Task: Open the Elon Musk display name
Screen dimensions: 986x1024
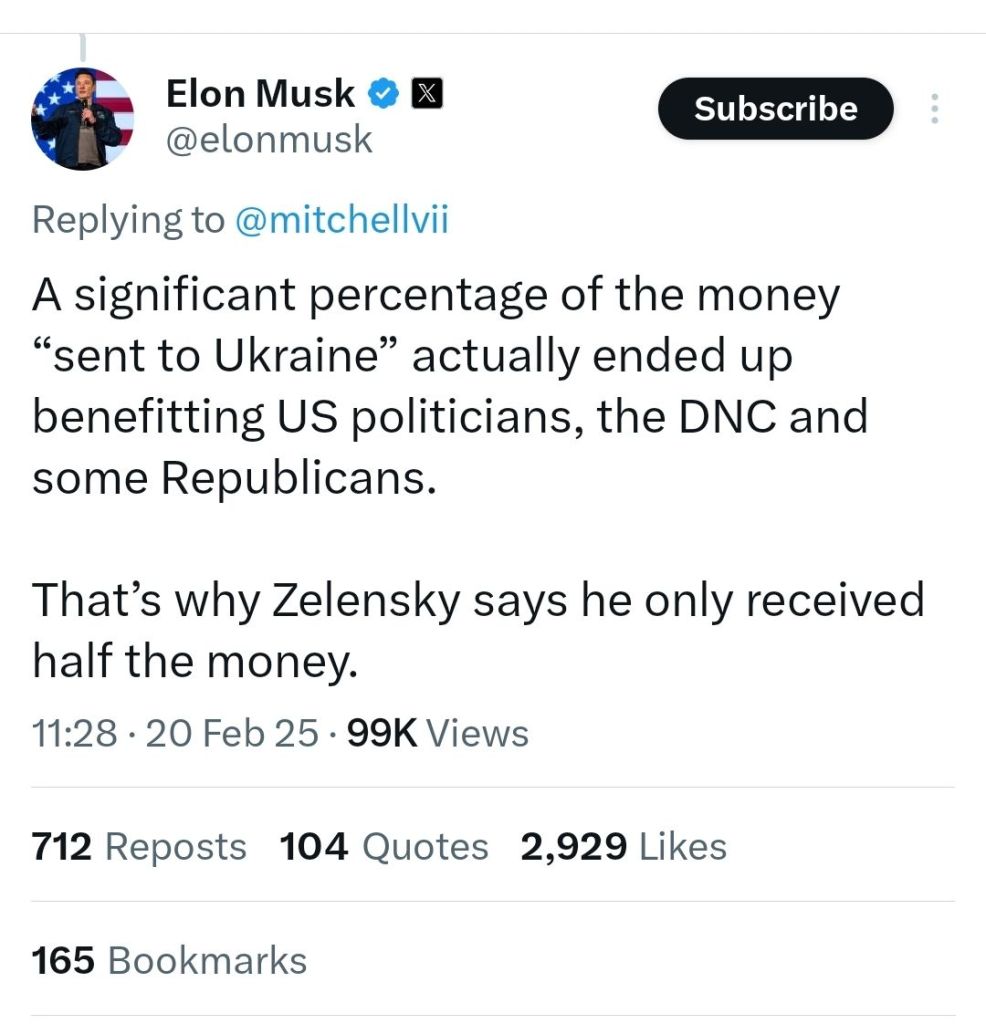Action: [x=260, y=93]
